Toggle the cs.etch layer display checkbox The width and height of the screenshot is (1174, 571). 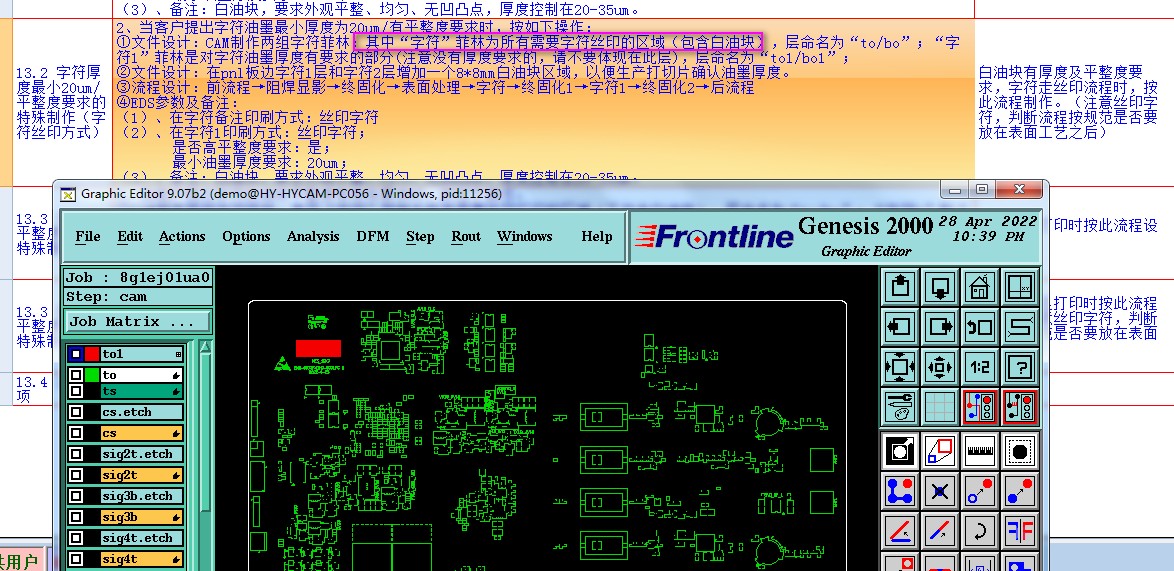76,412
